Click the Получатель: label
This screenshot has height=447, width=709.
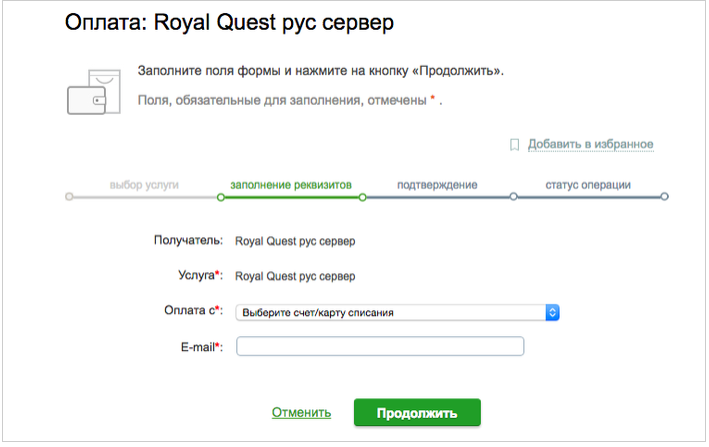(188, 240)
